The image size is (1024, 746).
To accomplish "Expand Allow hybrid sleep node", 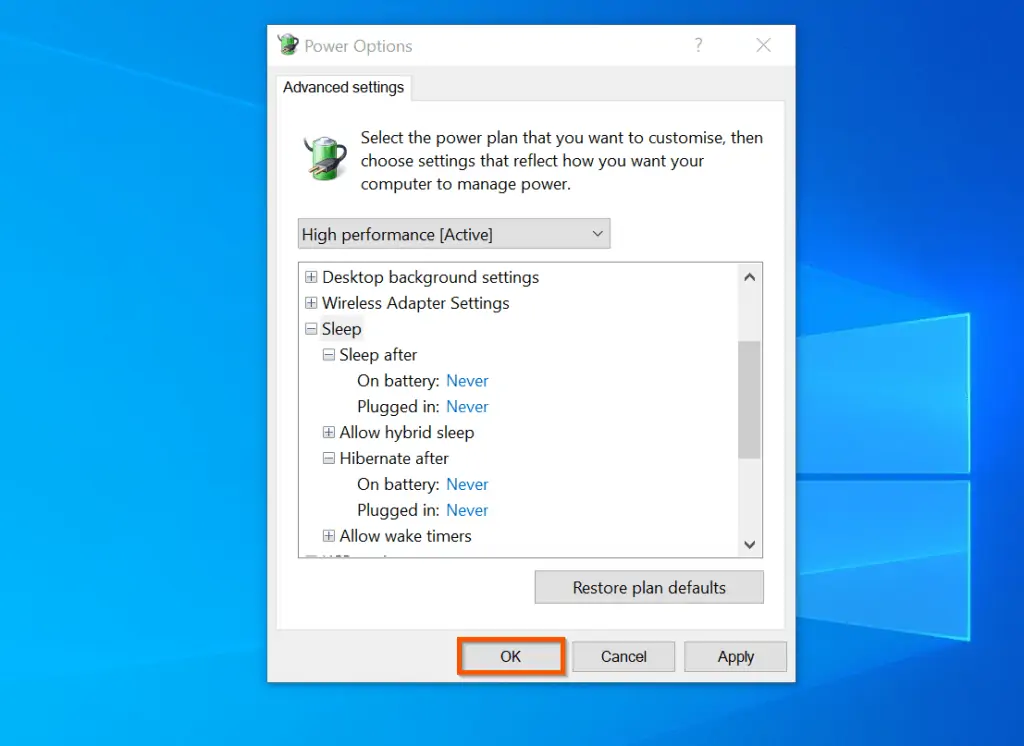I will tap(329, 432).
